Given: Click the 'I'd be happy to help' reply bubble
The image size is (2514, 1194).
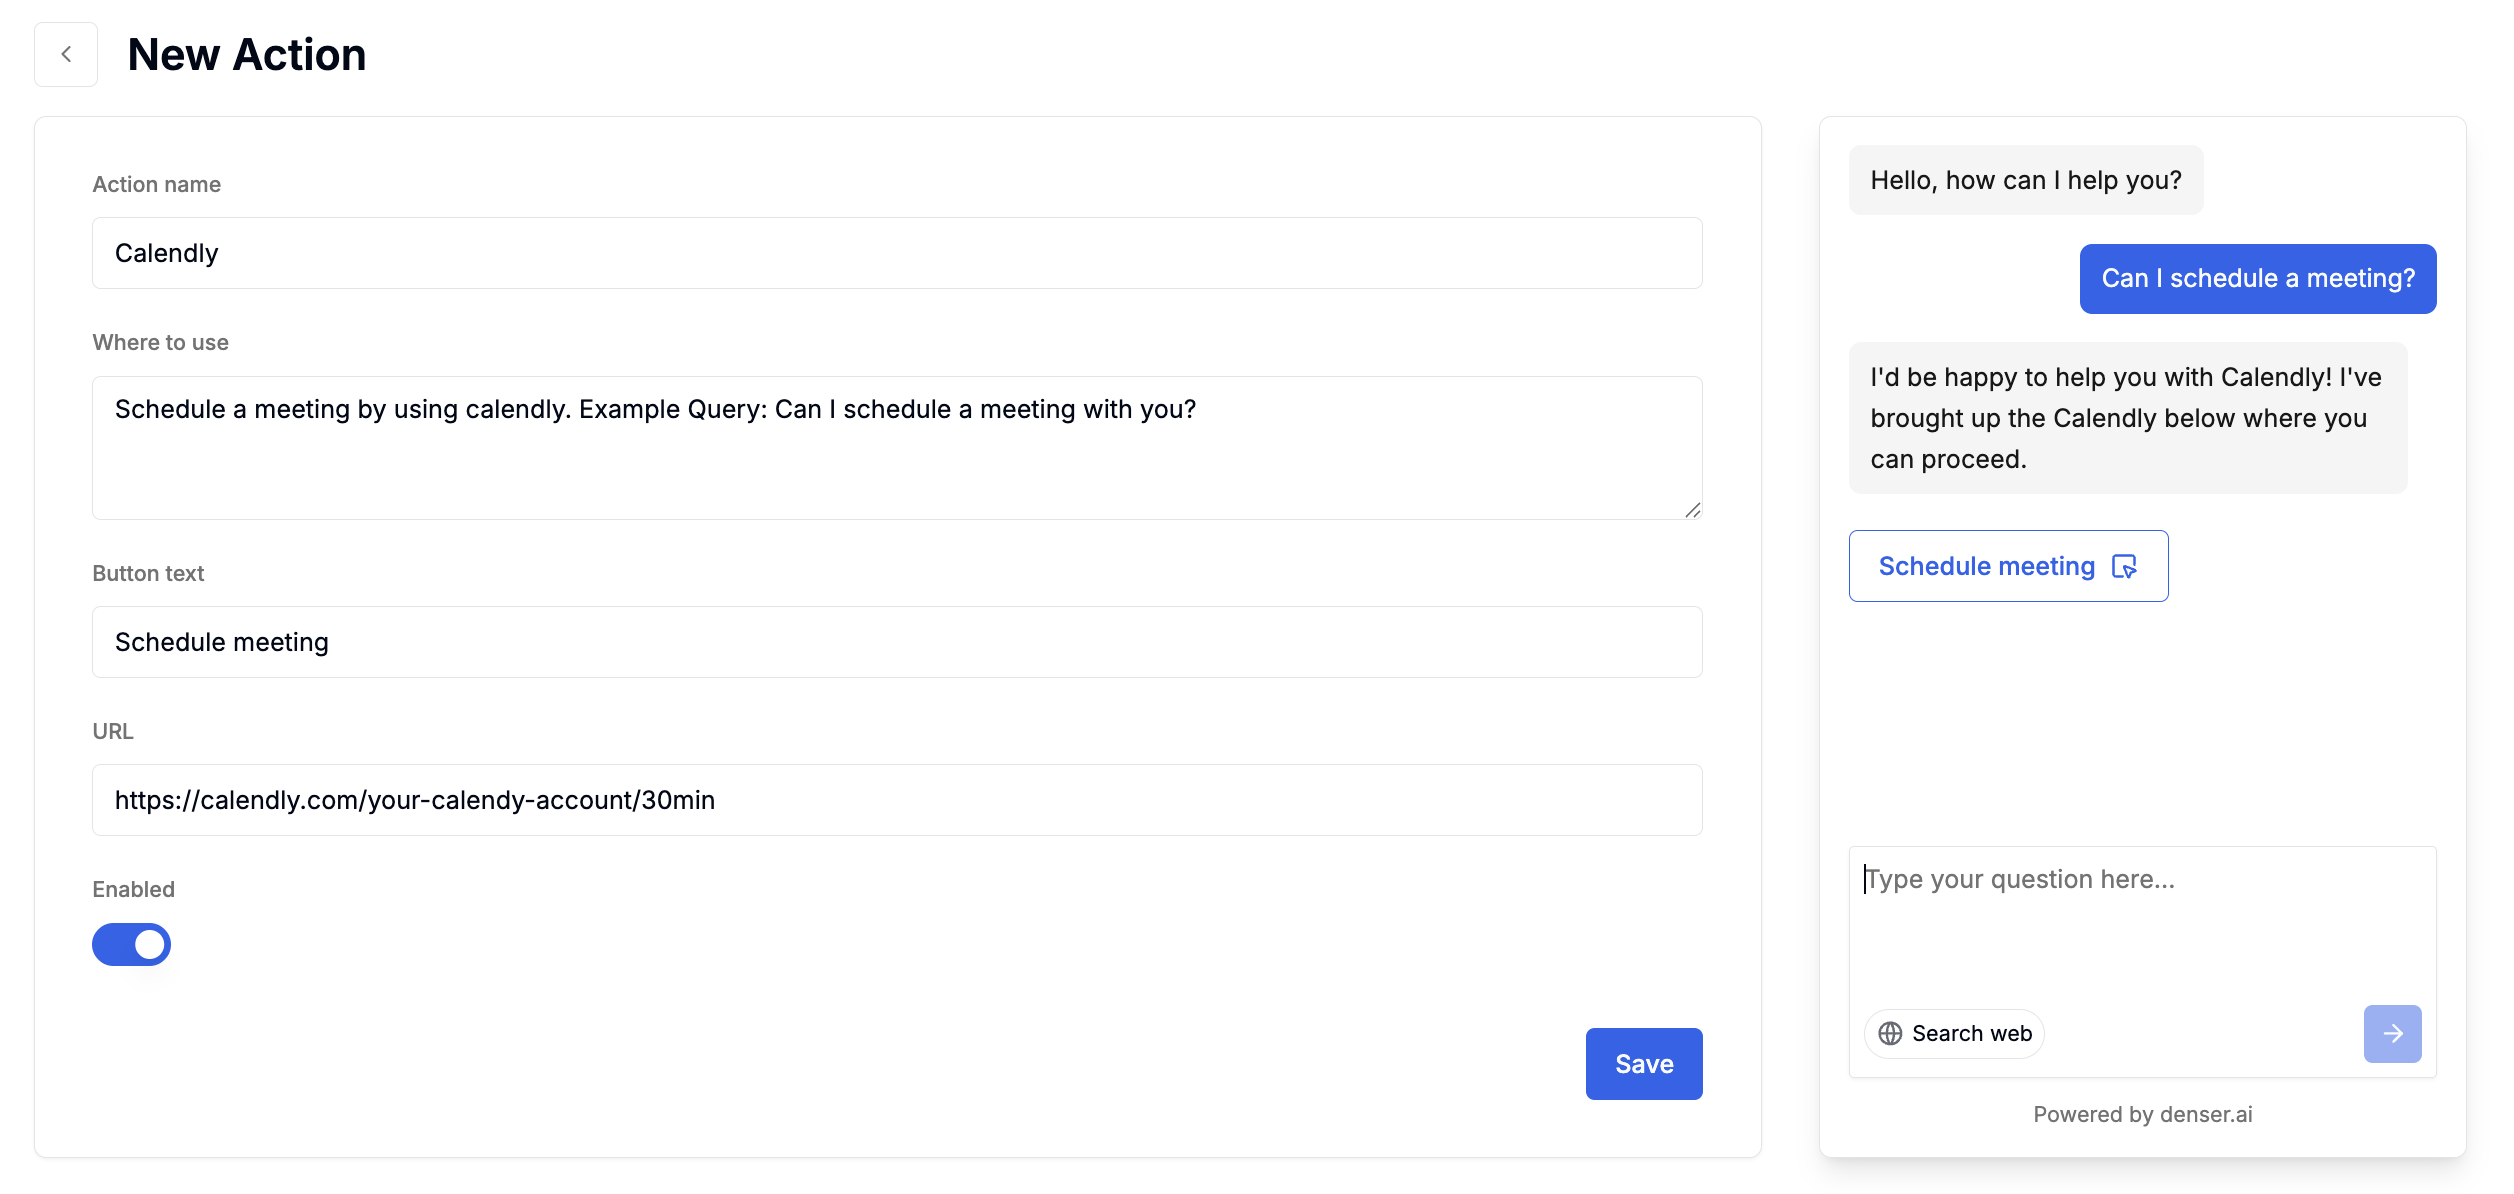Looking at the screenshot, I should tap(2128, 418).
